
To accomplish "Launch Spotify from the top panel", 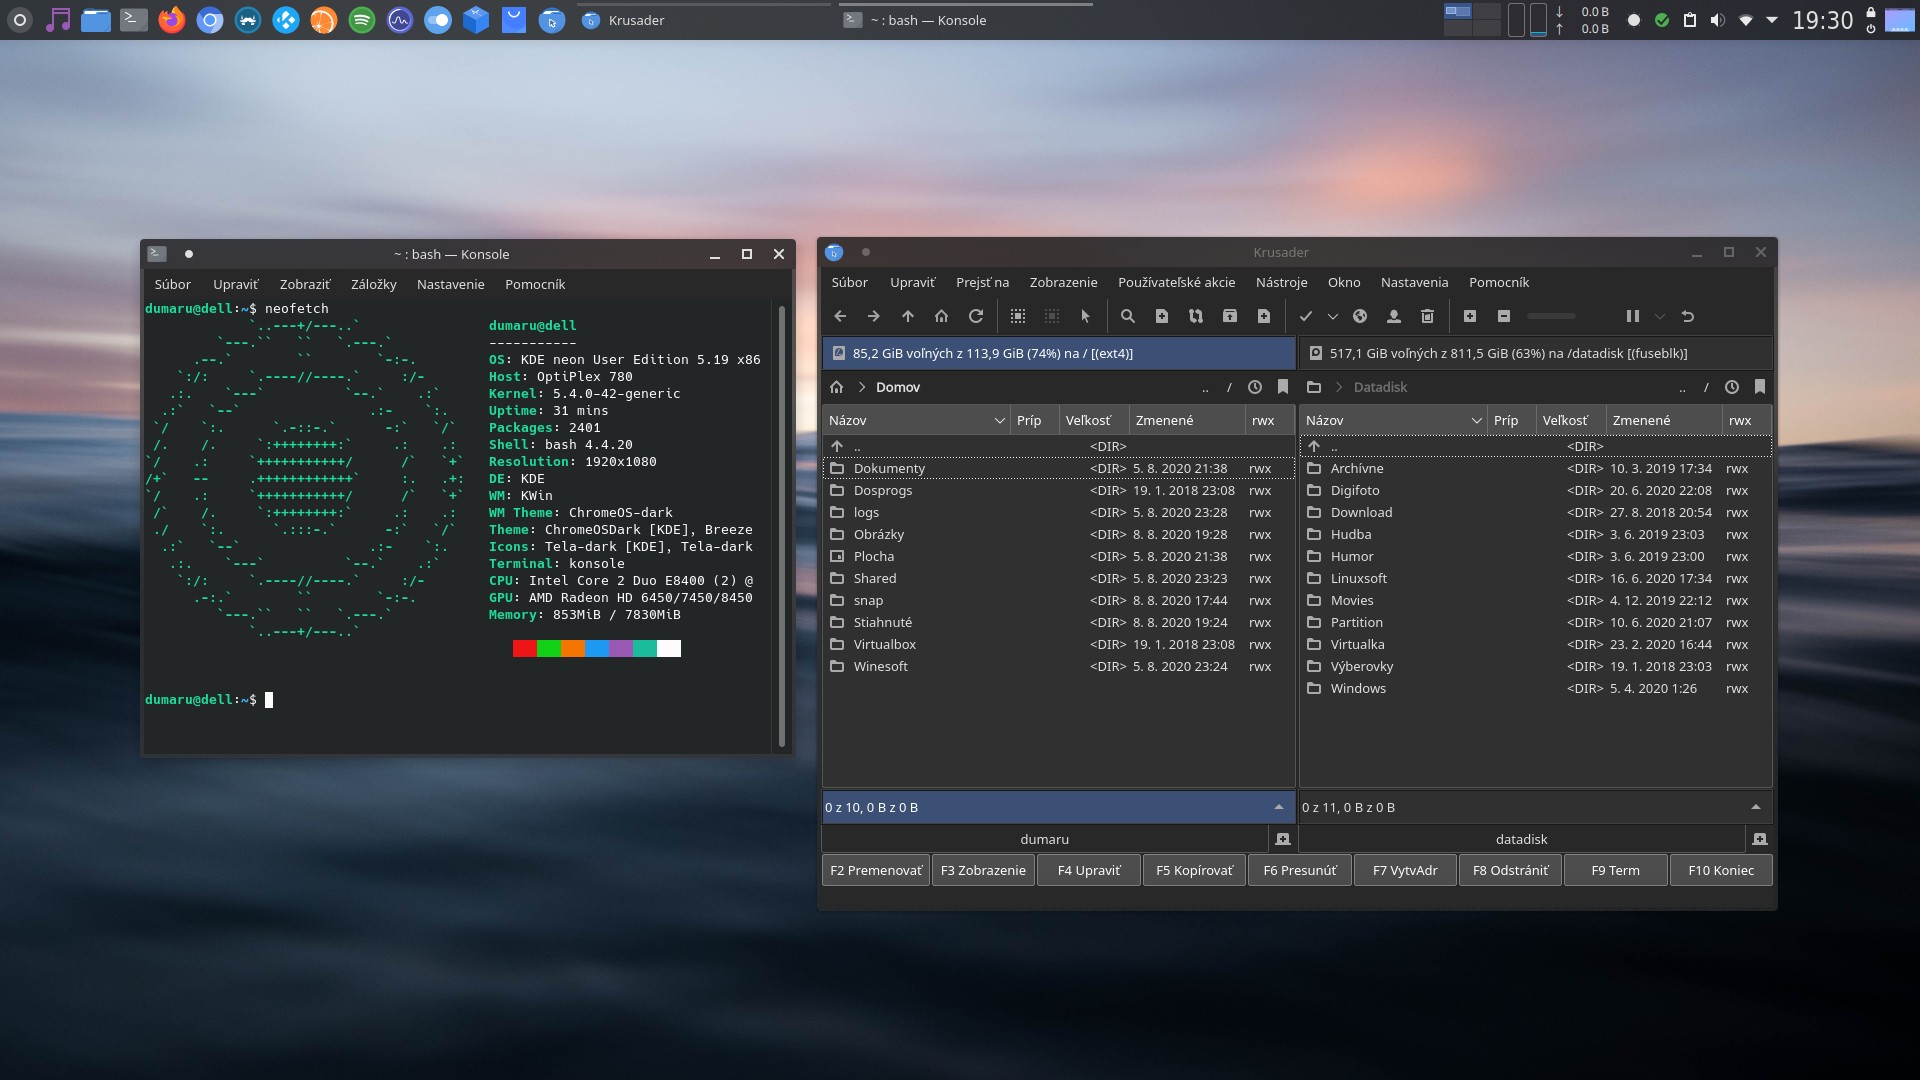I will [x=362, y=20].
